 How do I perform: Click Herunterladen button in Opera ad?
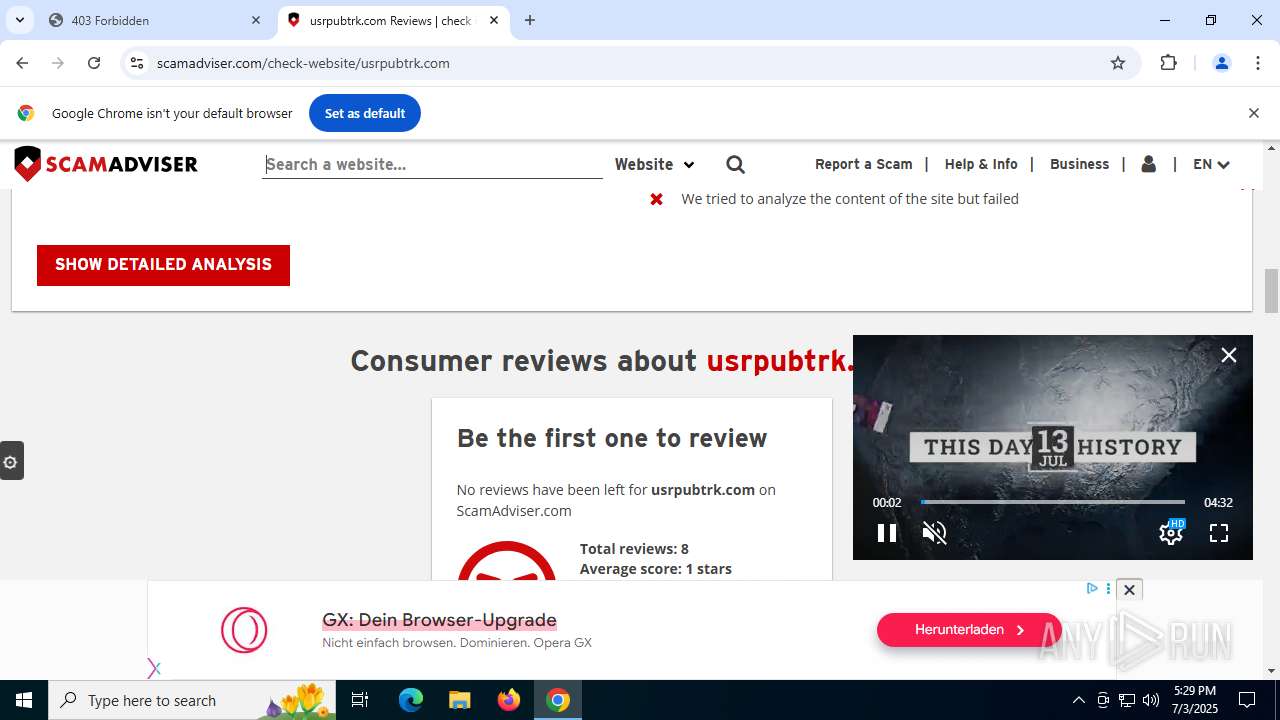pos(969,630)
